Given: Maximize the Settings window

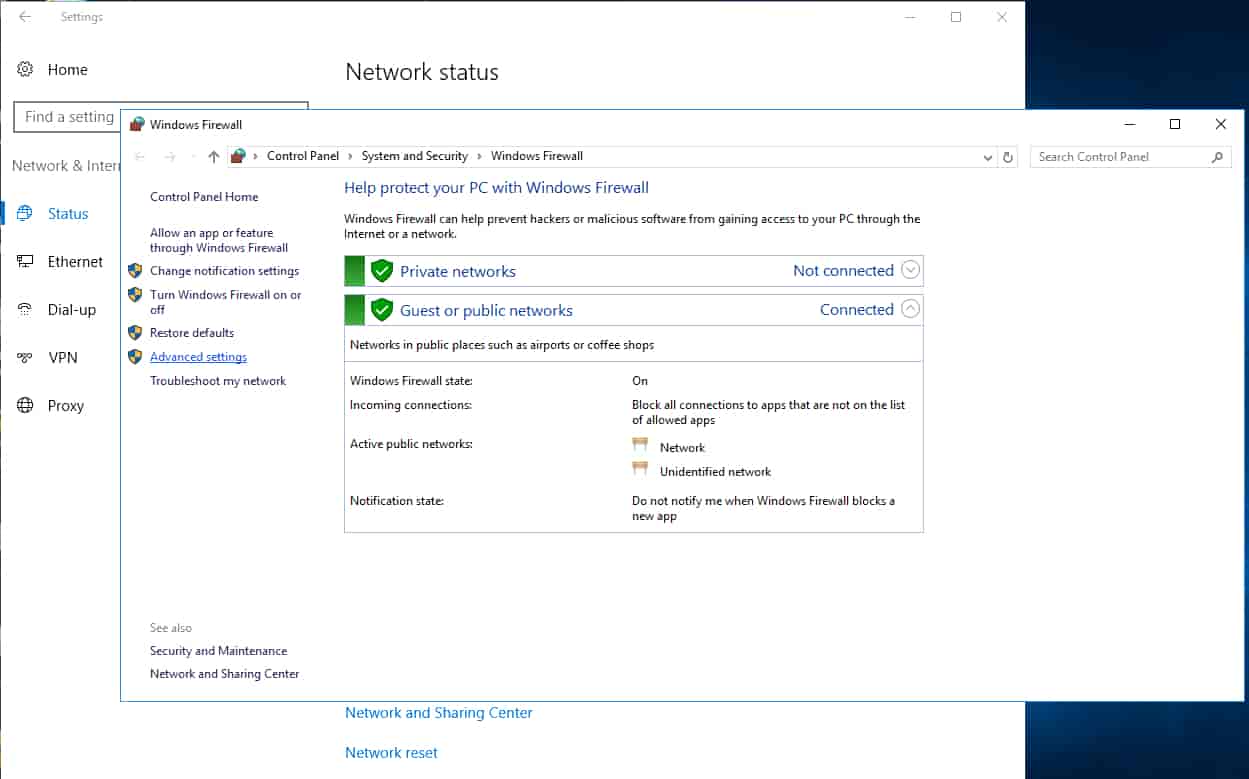Looking at the screenshot, I should click(956, 17).
